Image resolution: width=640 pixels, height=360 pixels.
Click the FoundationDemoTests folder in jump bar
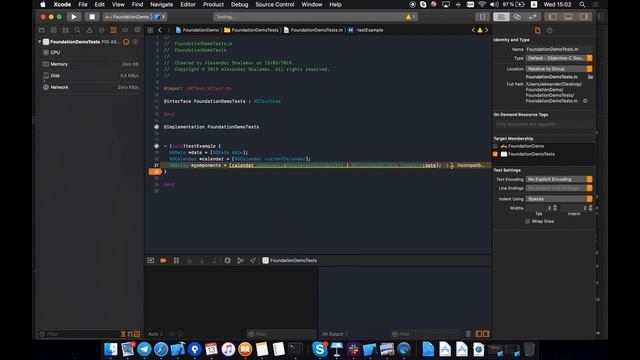[x=251, y=30]
